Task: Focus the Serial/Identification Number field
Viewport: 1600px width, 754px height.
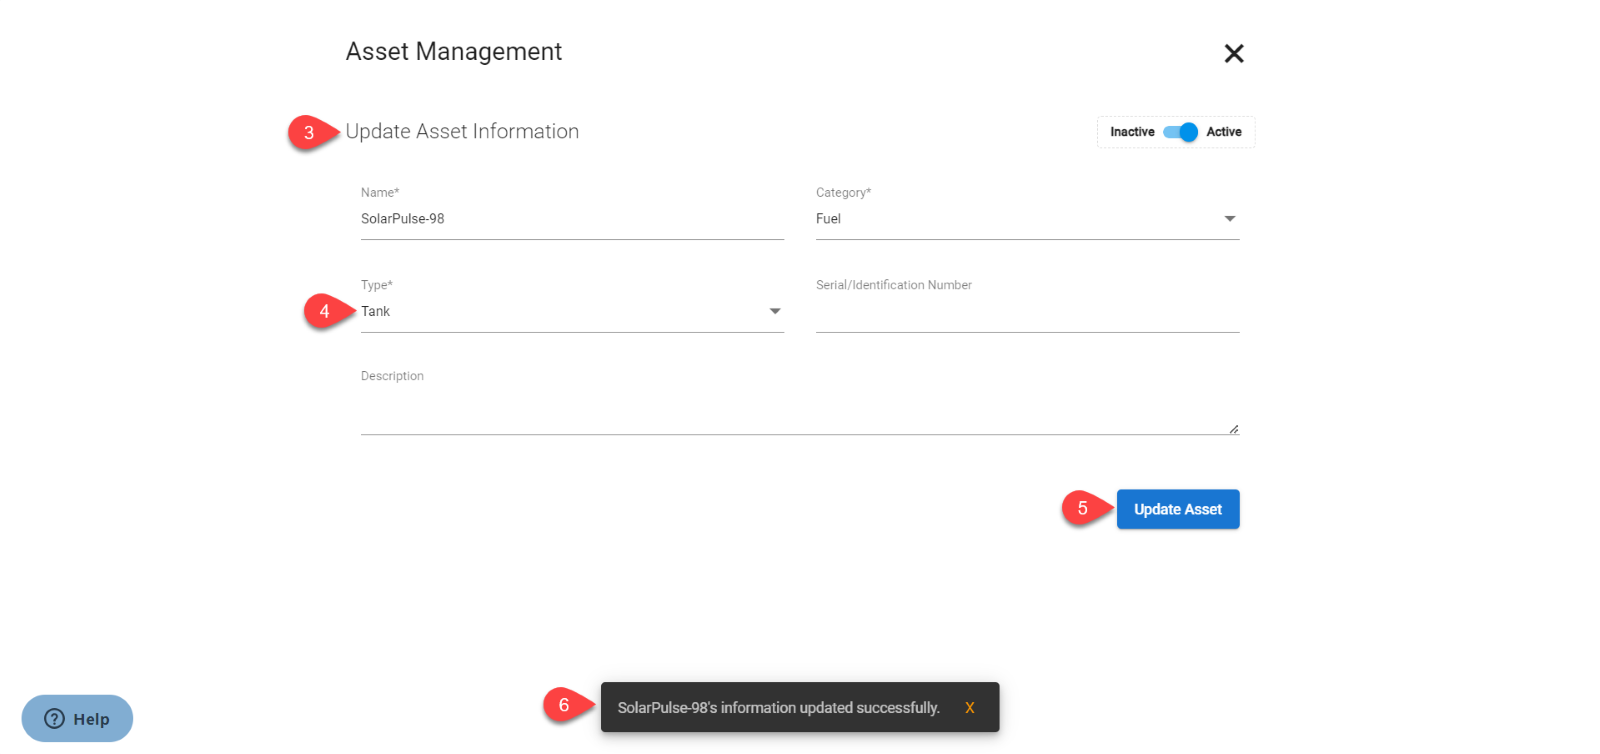Action: pyautogui.click(x=1026, y=314)
